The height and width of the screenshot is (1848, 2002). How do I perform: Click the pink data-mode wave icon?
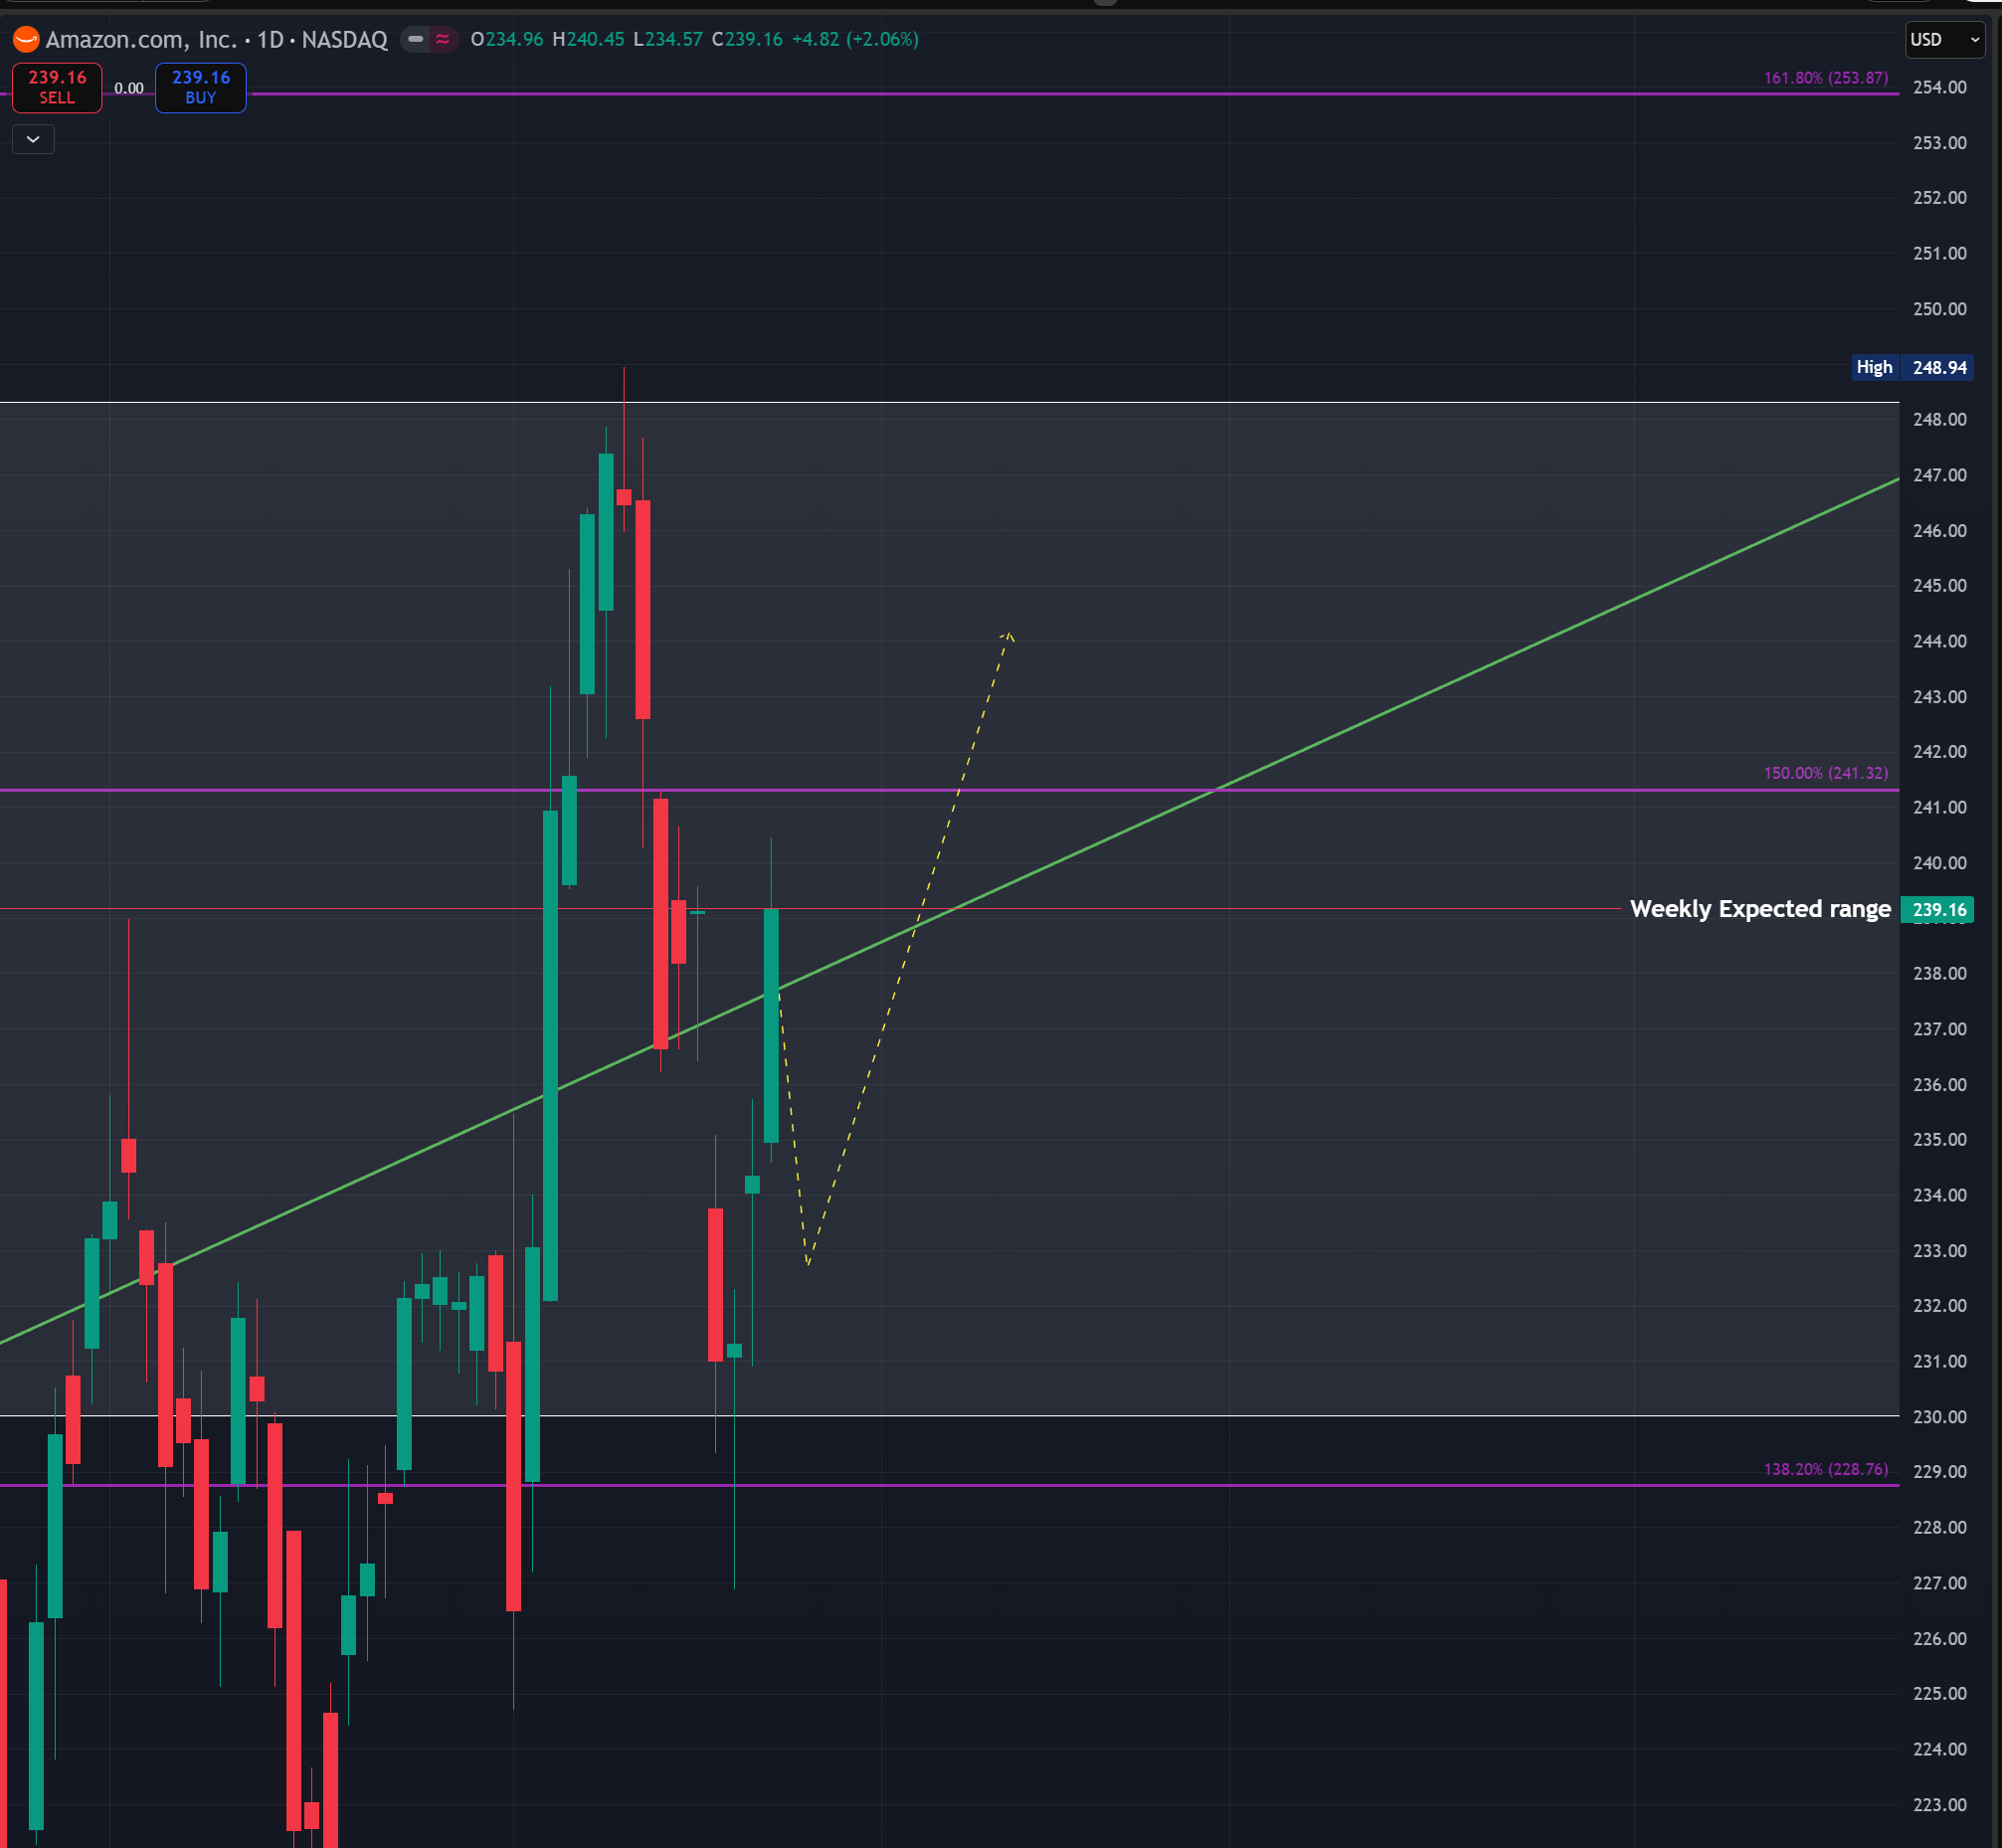pyautogui.click(x=442, y=39)
